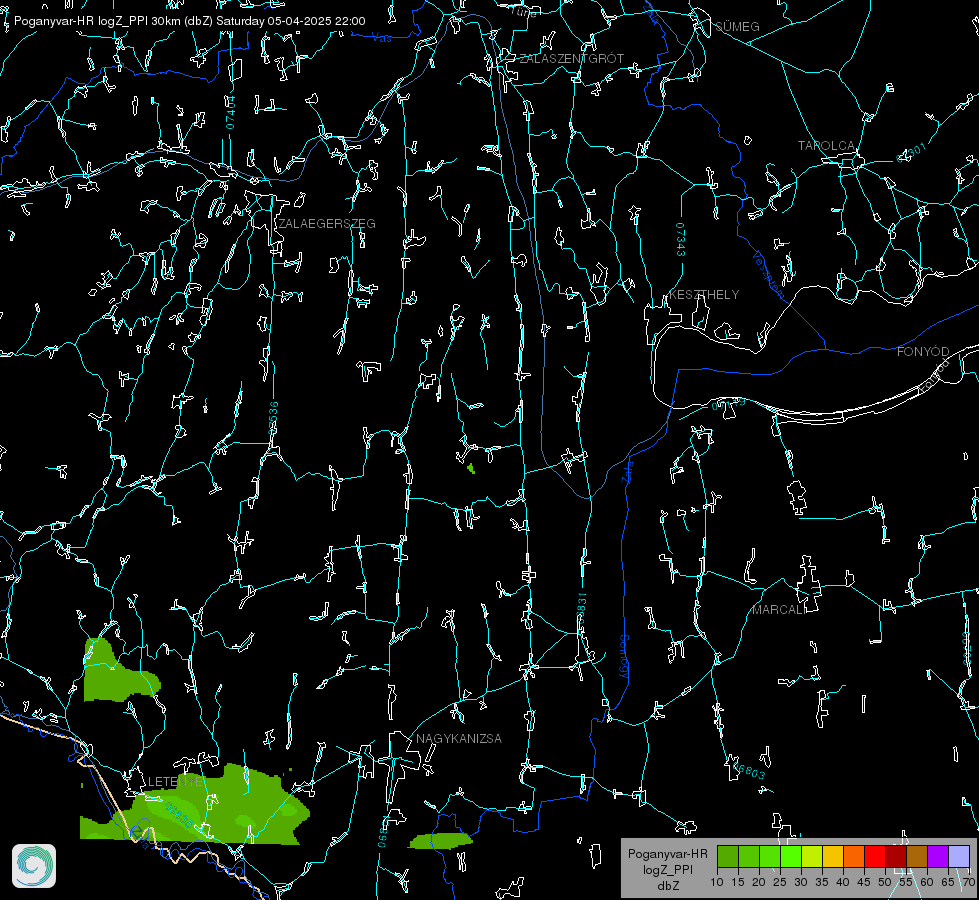Click the TAPOLCA city label

pos(826,146)
